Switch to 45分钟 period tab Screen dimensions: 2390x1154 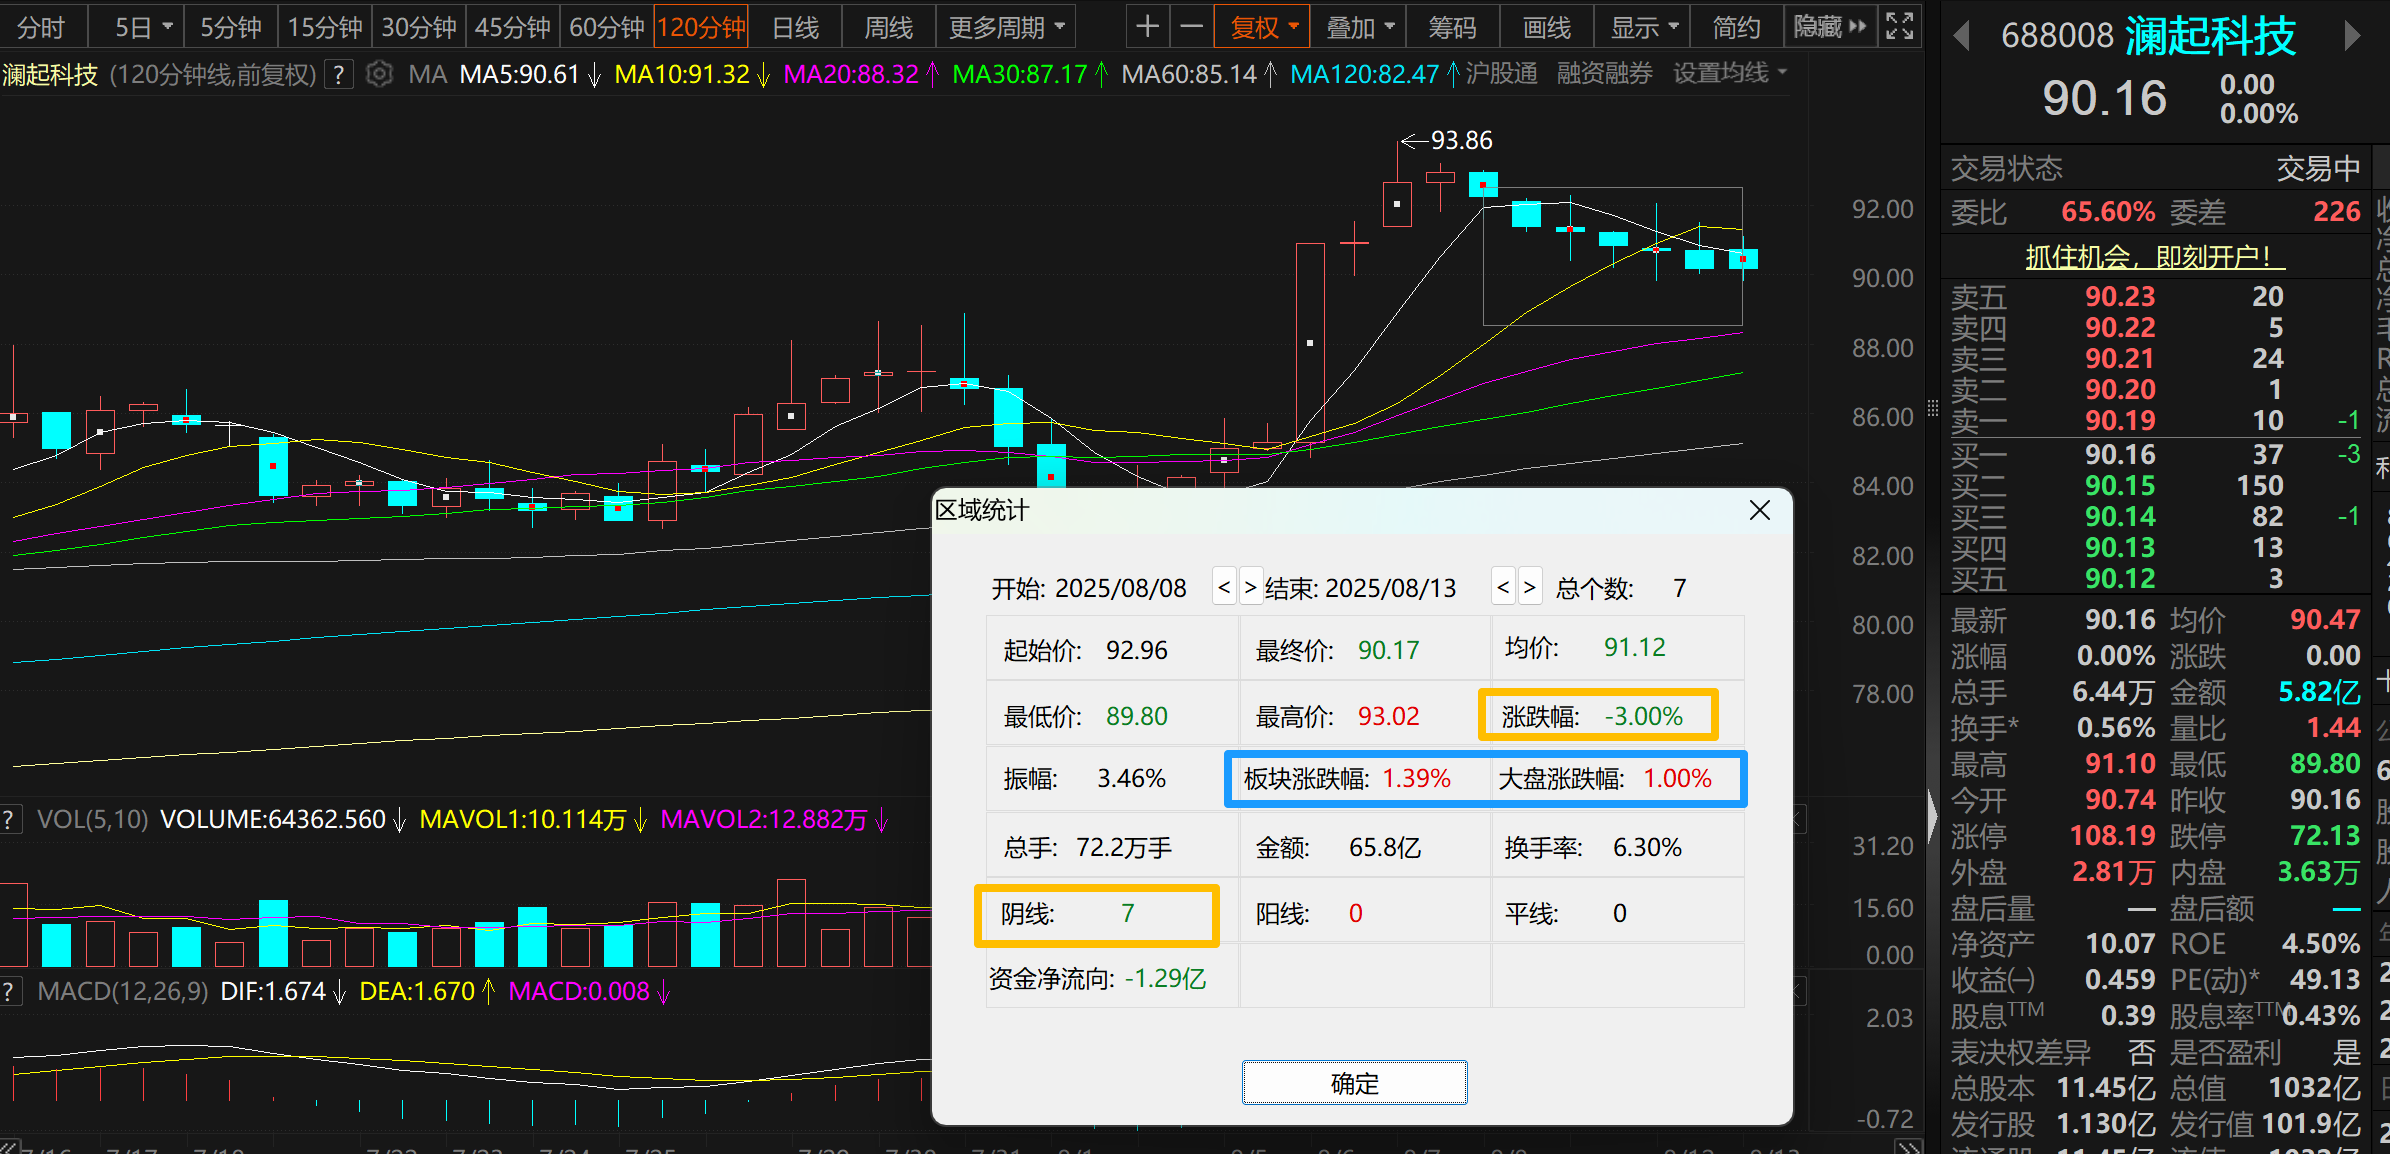[512, 27]
